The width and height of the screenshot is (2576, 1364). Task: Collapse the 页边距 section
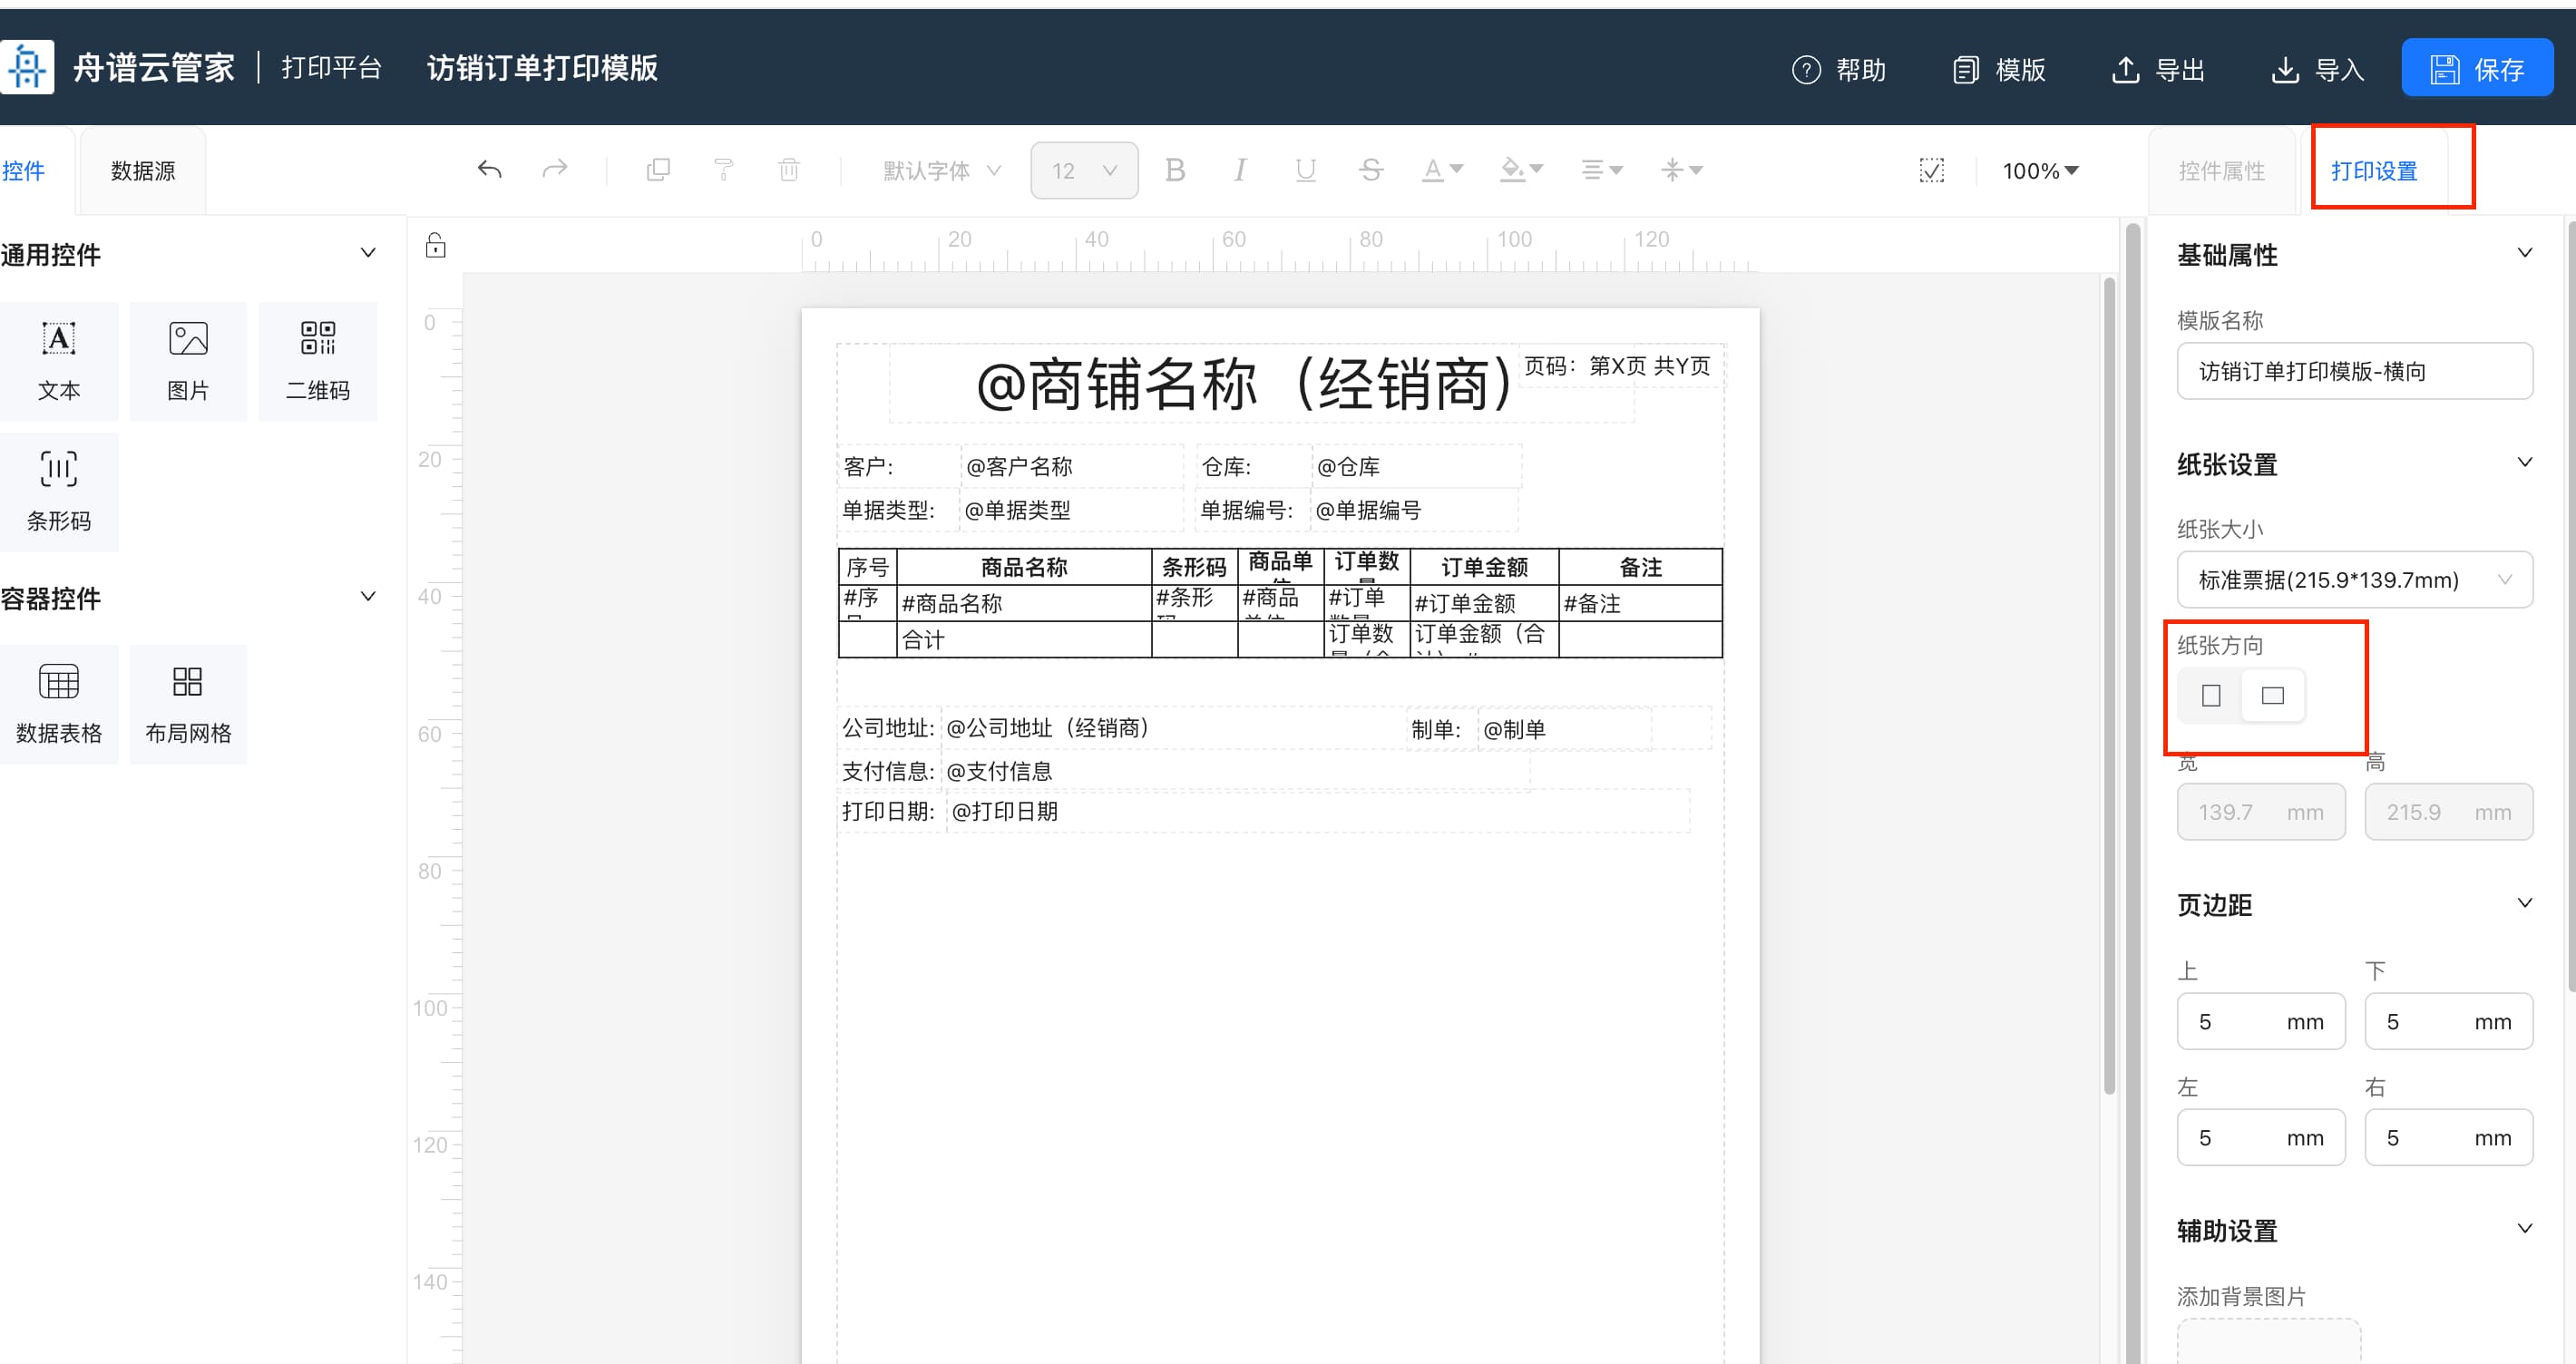[2524, 903]
